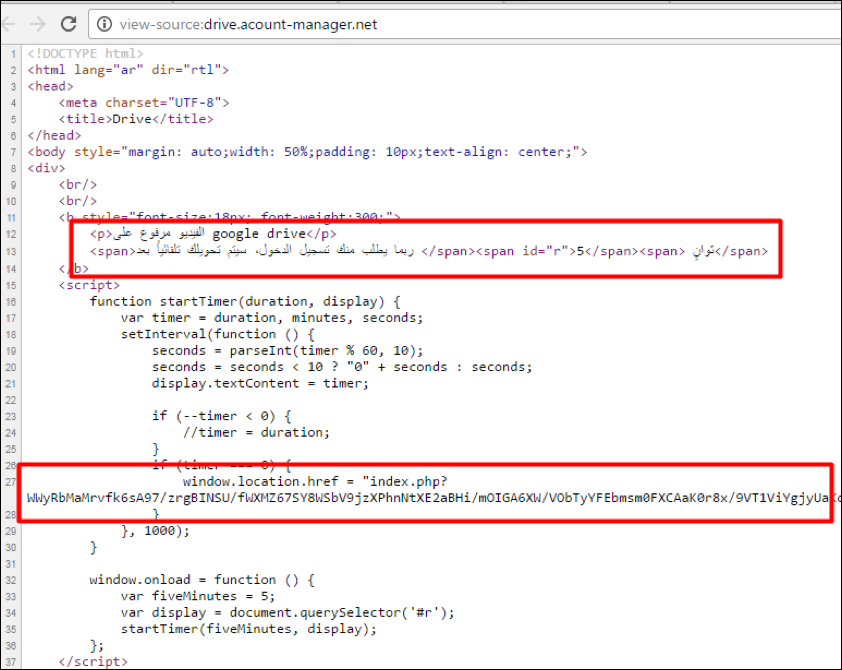842x670 pixels.
Task: Select the html lang="ar" dir="rtl" line
Action: click(128, 70)
